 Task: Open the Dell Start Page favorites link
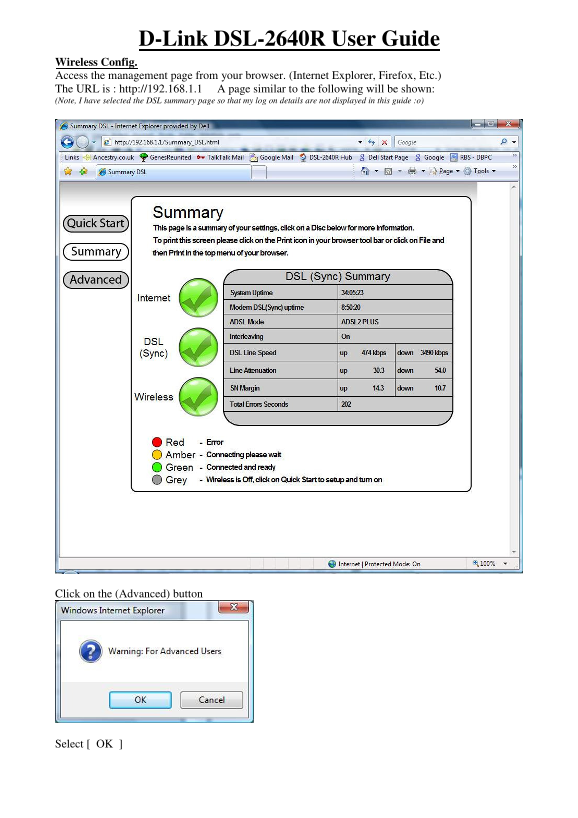383,157
